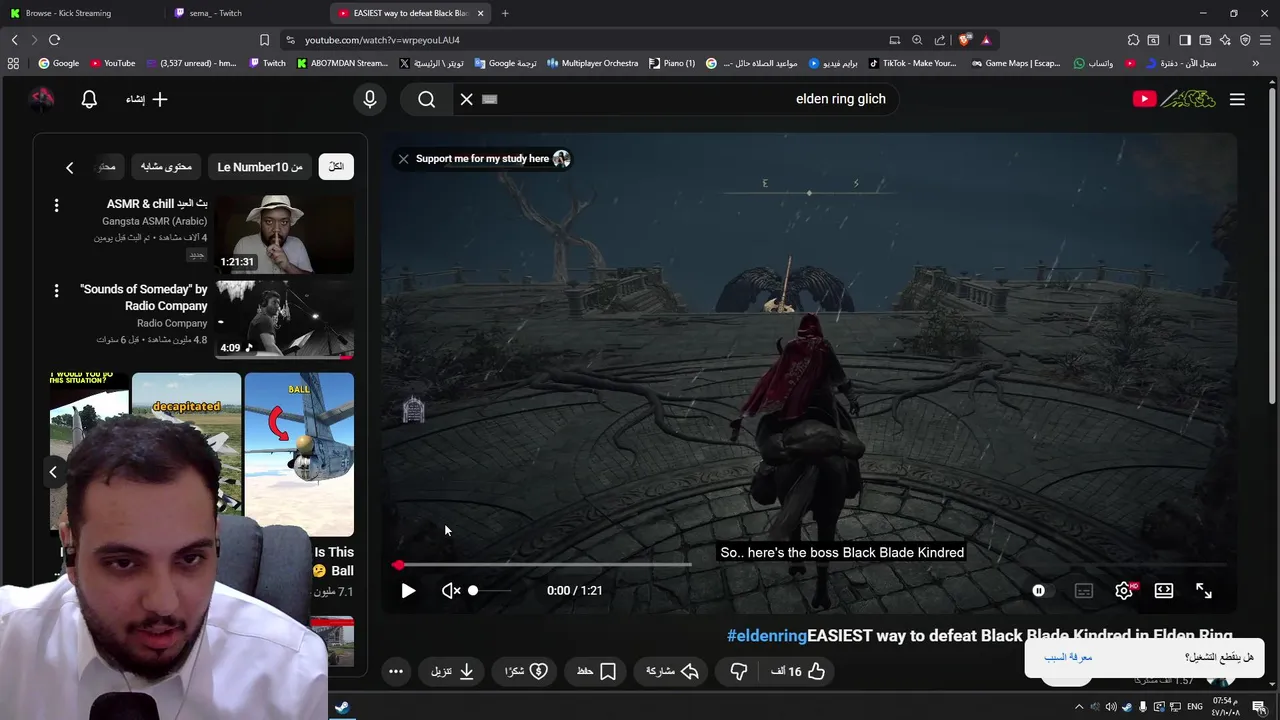Expand hidden bookmarks with the double chevron

pos(1256,63)
